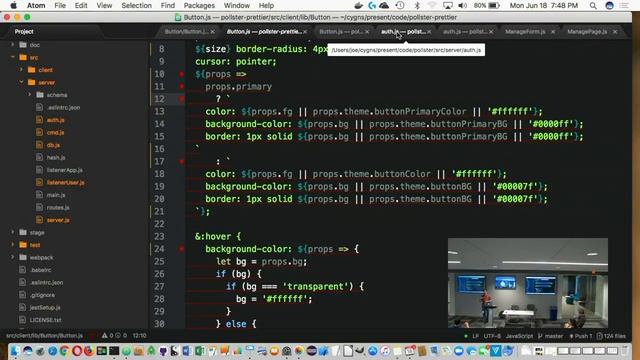Viewport: 640px width, 360px height.
Task: Close the ManageForm.js tab
Action: pos(553,31)
